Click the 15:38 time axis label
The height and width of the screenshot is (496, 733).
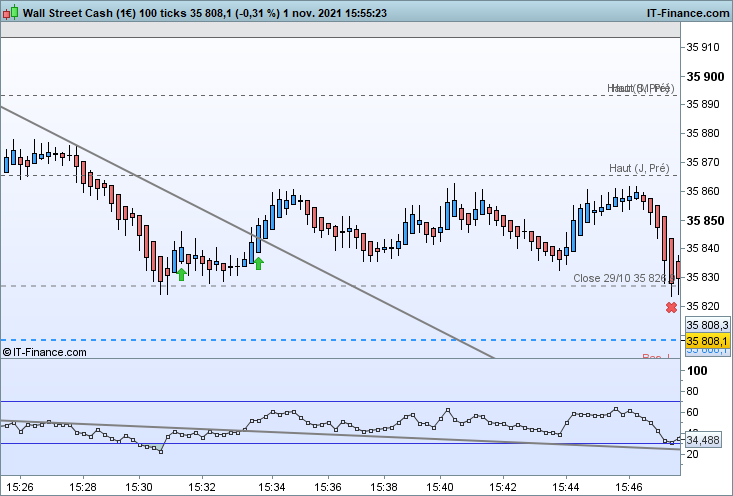[x=384, y=487]
